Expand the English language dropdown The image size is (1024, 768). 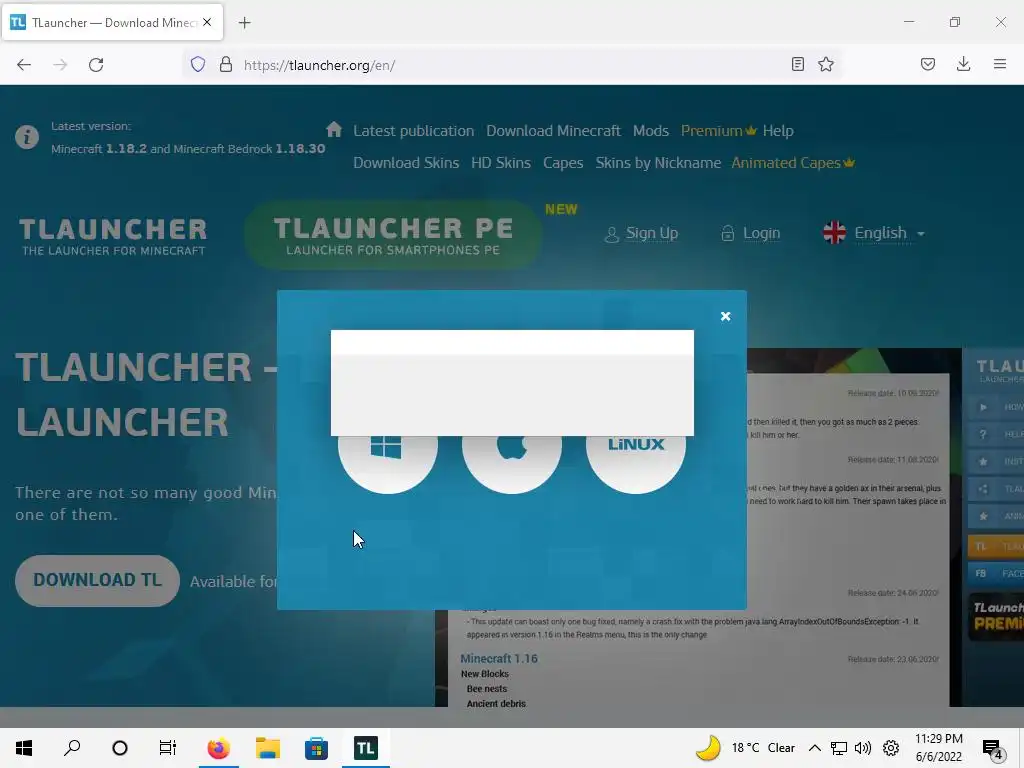click(889, 233)
